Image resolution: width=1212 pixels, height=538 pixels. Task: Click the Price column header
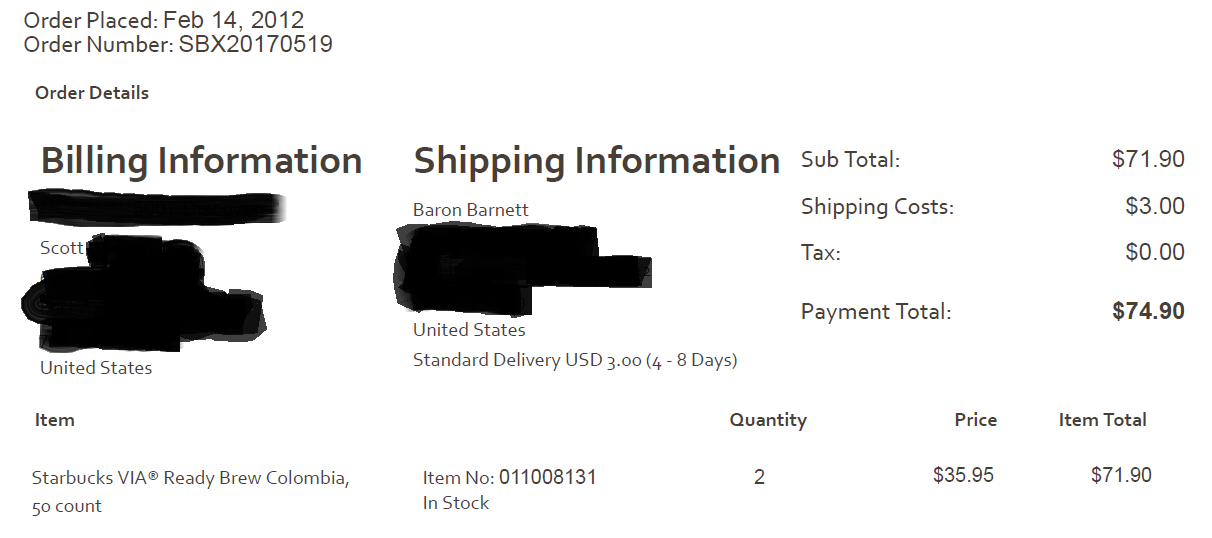coord(976,420)
